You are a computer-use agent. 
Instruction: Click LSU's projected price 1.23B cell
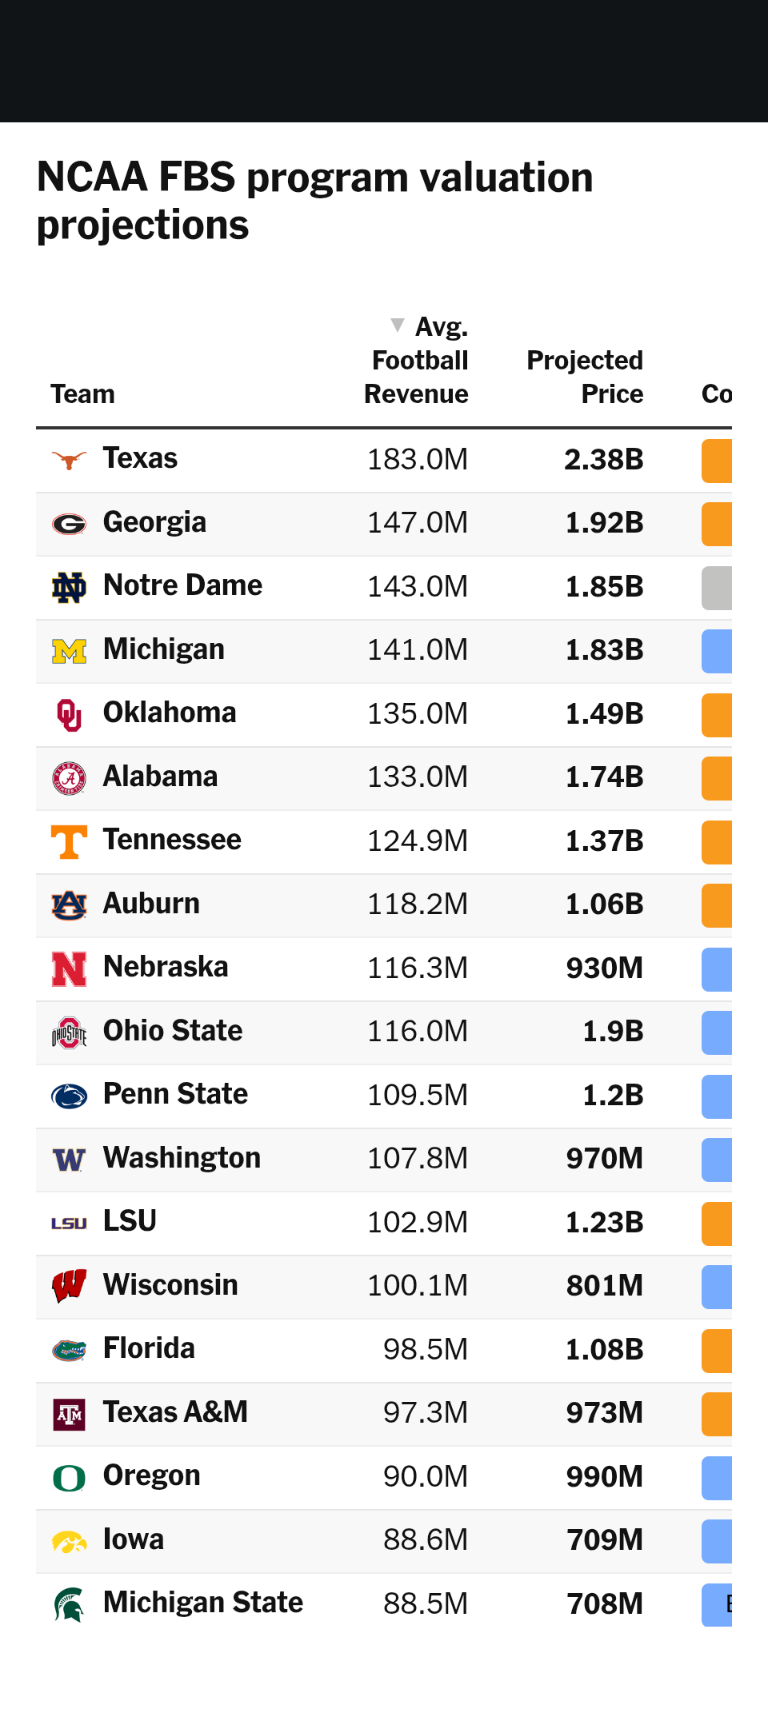click(604, 1222)
